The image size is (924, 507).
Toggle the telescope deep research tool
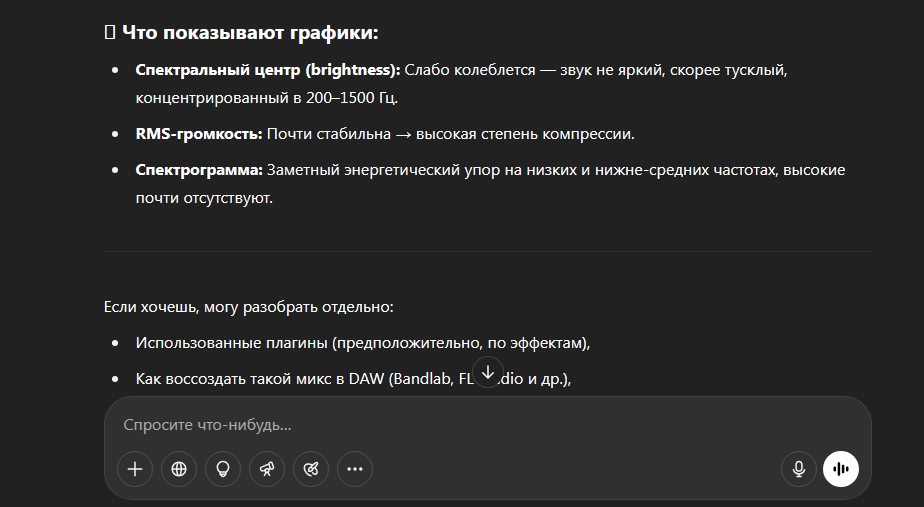click(267, 469)
